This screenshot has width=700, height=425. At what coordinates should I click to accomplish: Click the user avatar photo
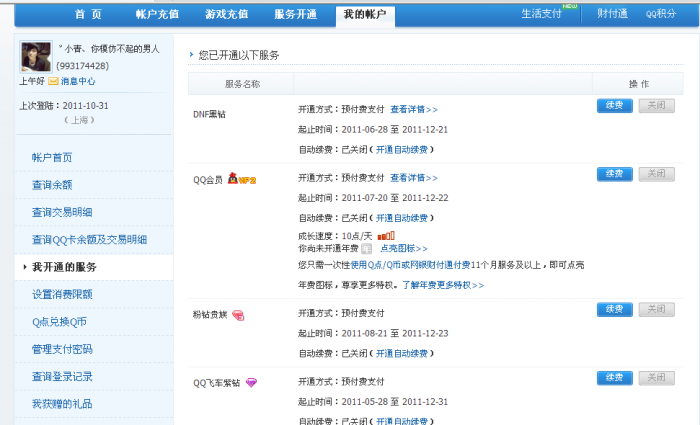(x=36, y=57)
